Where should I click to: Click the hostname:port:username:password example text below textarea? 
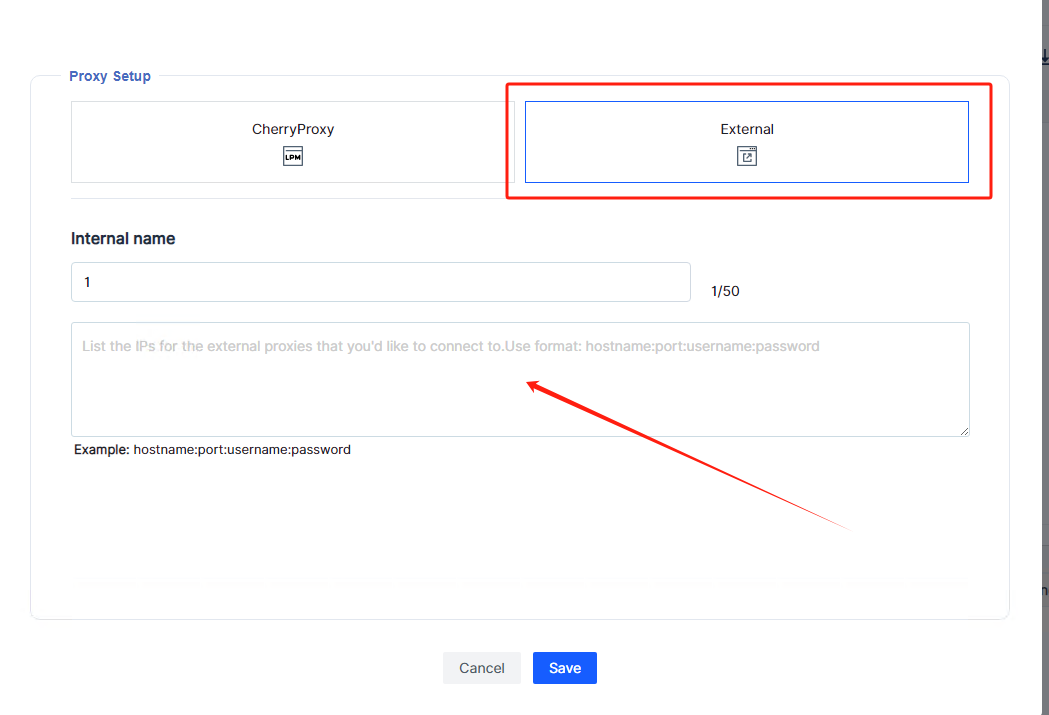pos(242,450)
